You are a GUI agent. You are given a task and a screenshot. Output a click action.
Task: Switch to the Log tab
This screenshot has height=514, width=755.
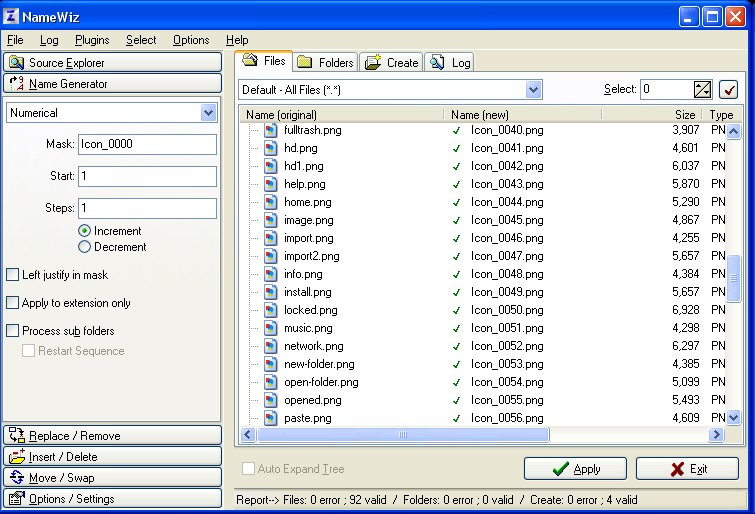449,62
